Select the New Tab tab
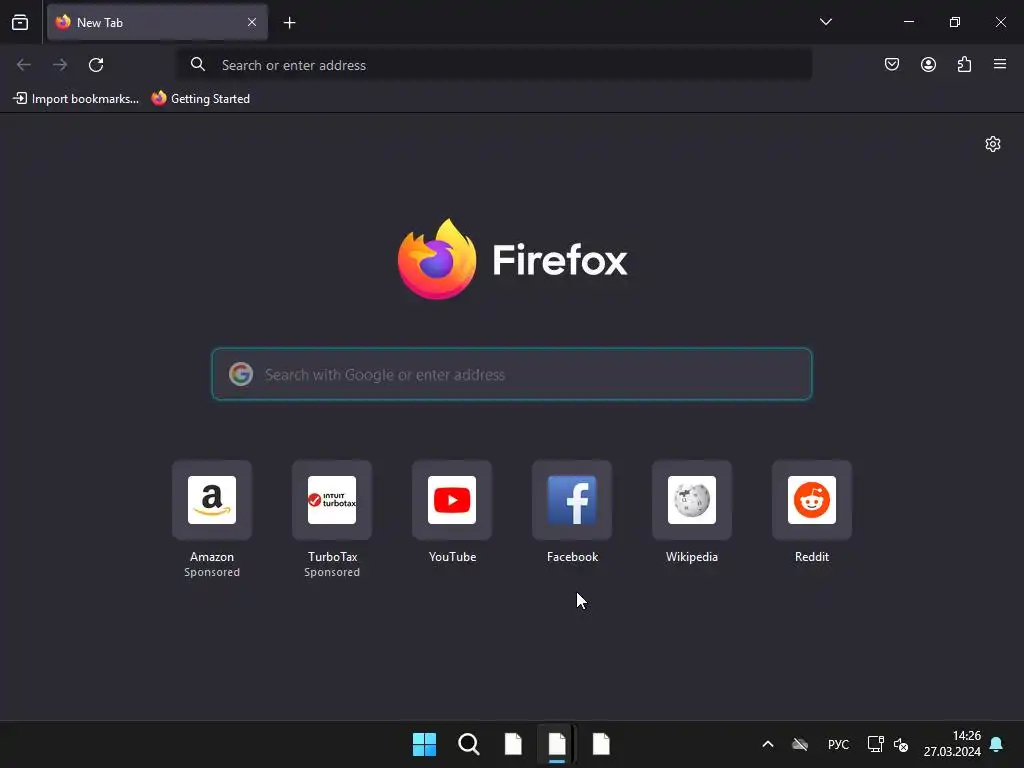 (157, 22)
